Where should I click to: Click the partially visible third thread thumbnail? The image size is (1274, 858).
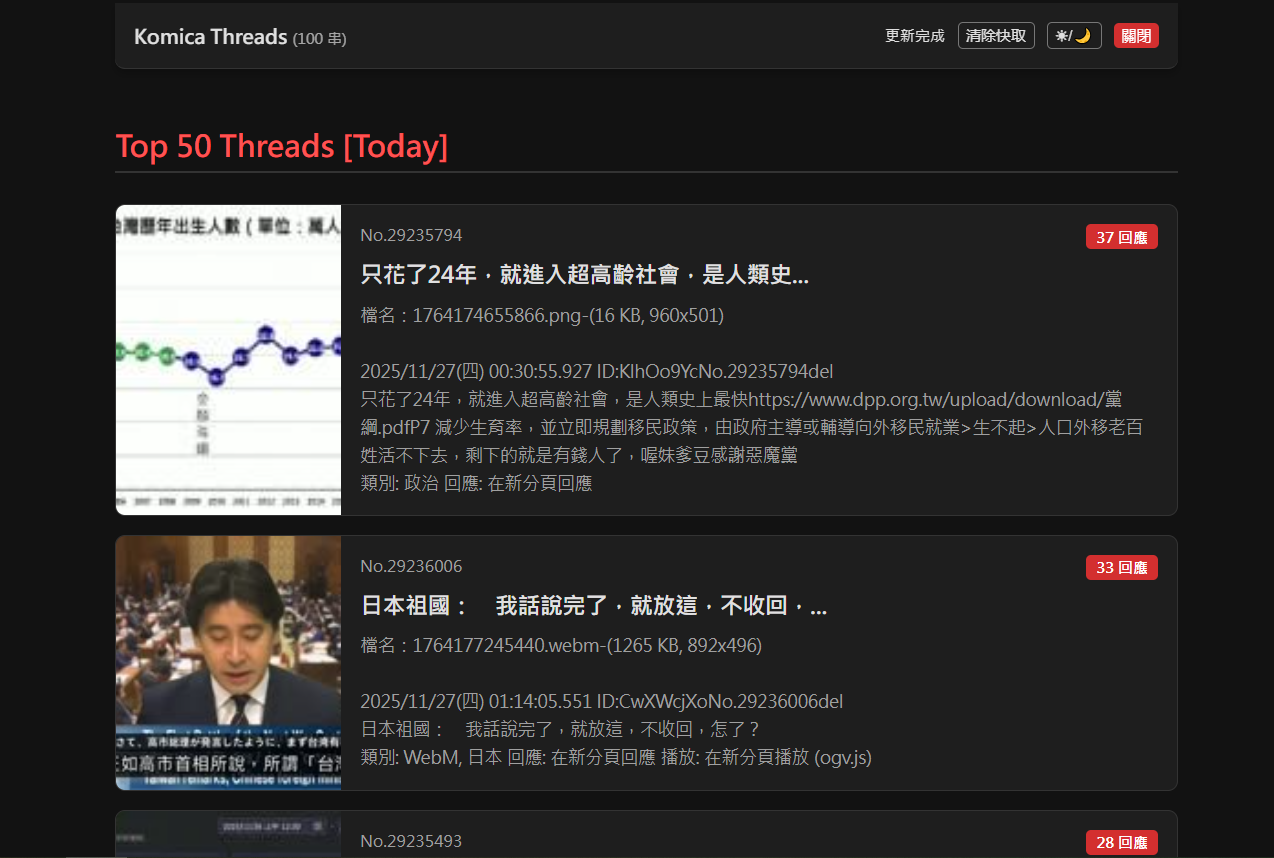(228, 834)
